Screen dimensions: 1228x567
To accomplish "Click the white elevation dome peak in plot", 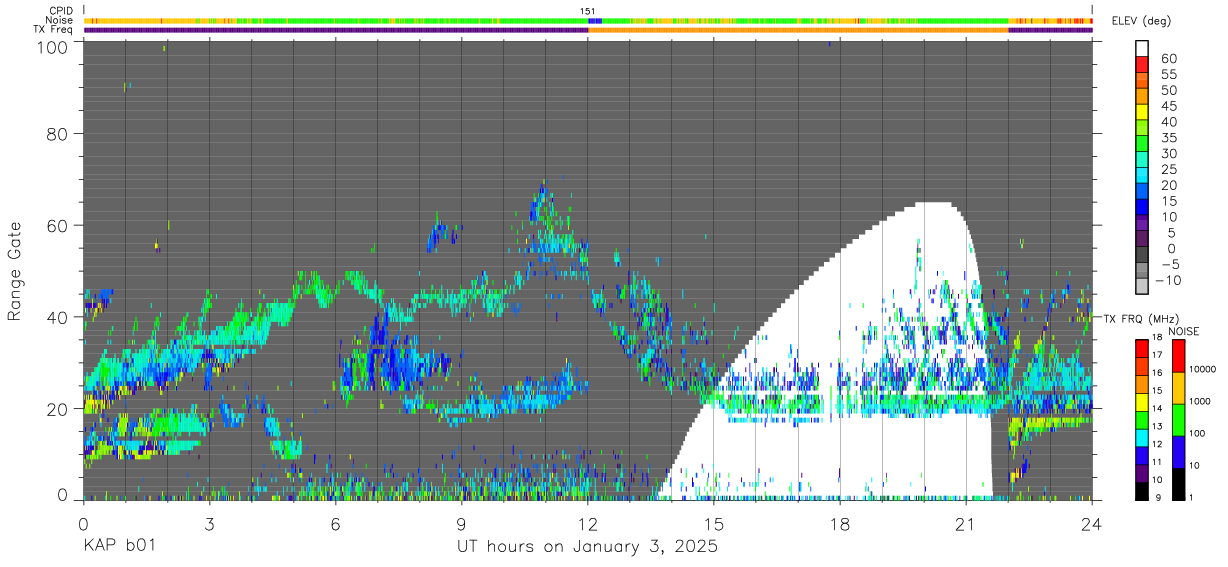I will (933, 206).
